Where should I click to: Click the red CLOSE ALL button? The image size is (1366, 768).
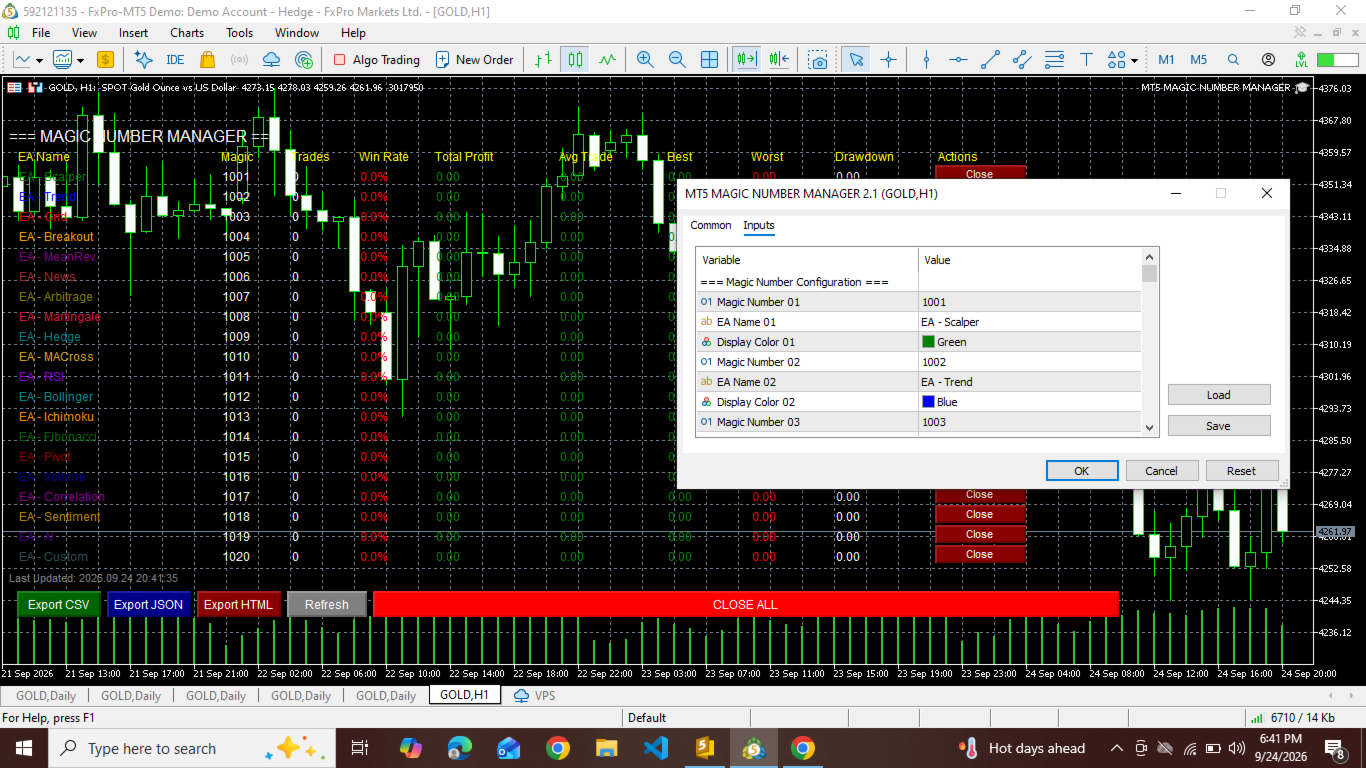click(x=745, y=604)
